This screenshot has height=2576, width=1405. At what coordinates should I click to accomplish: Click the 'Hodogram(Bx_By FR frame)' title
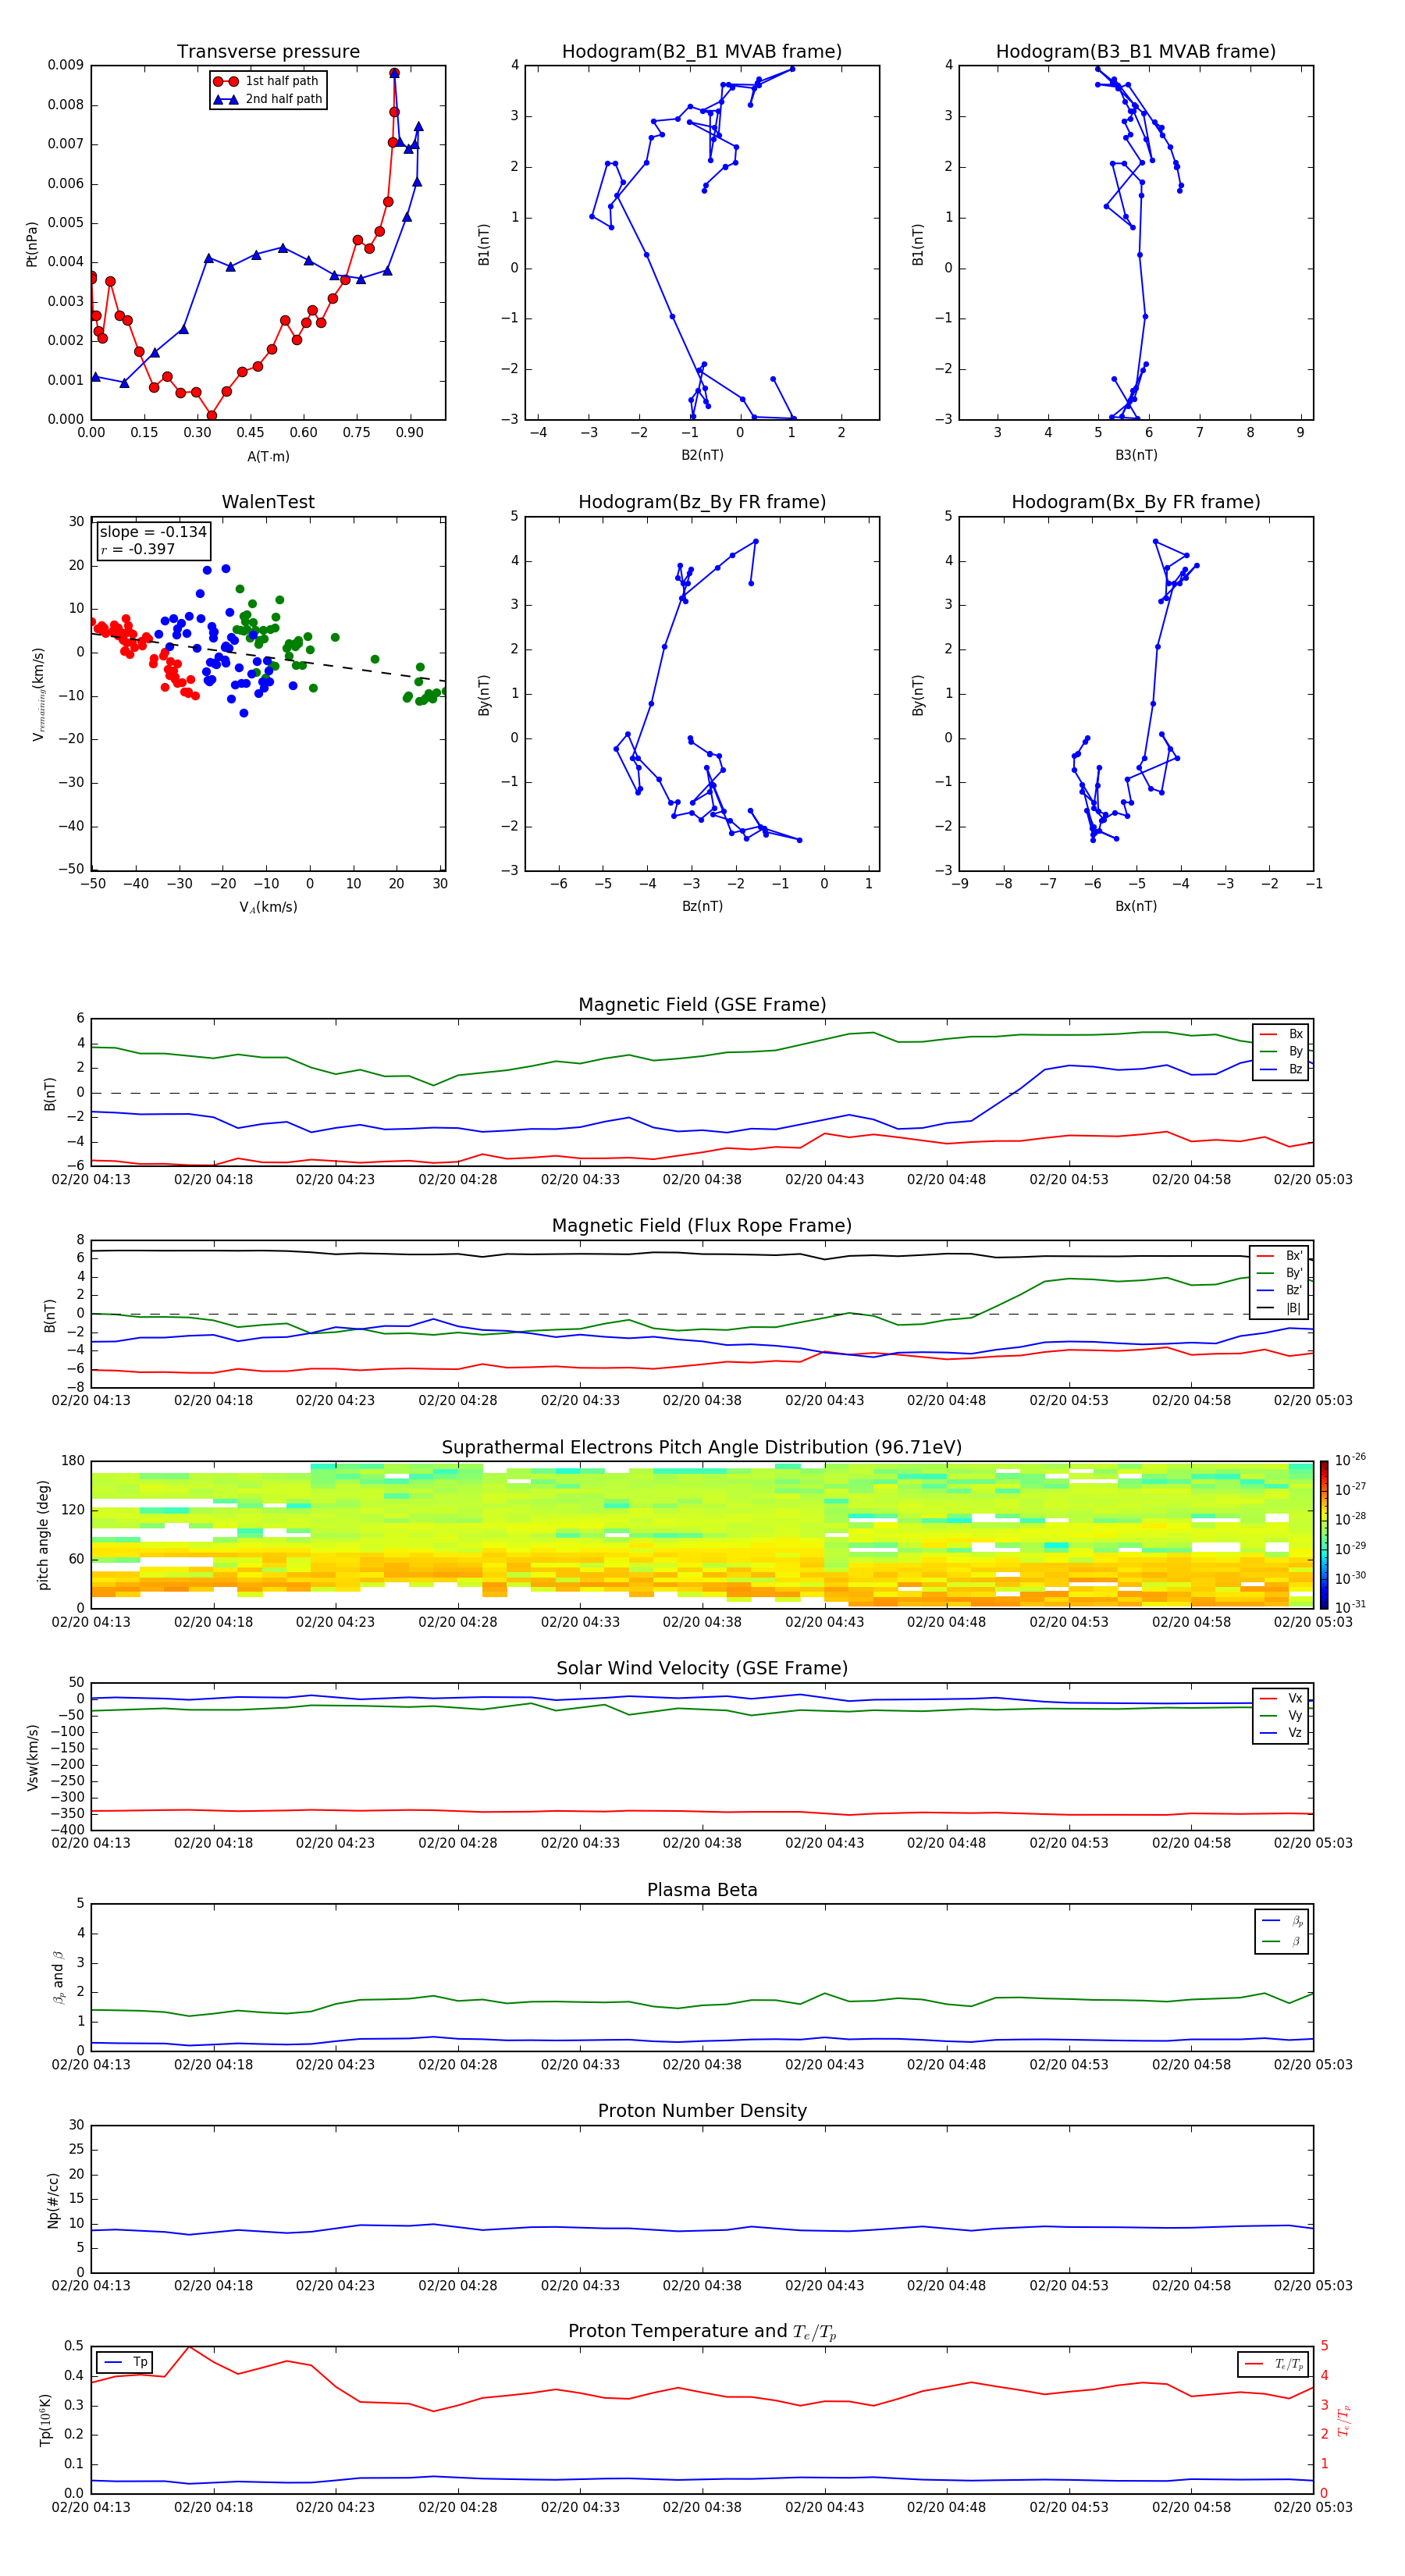coord(1136,502)
